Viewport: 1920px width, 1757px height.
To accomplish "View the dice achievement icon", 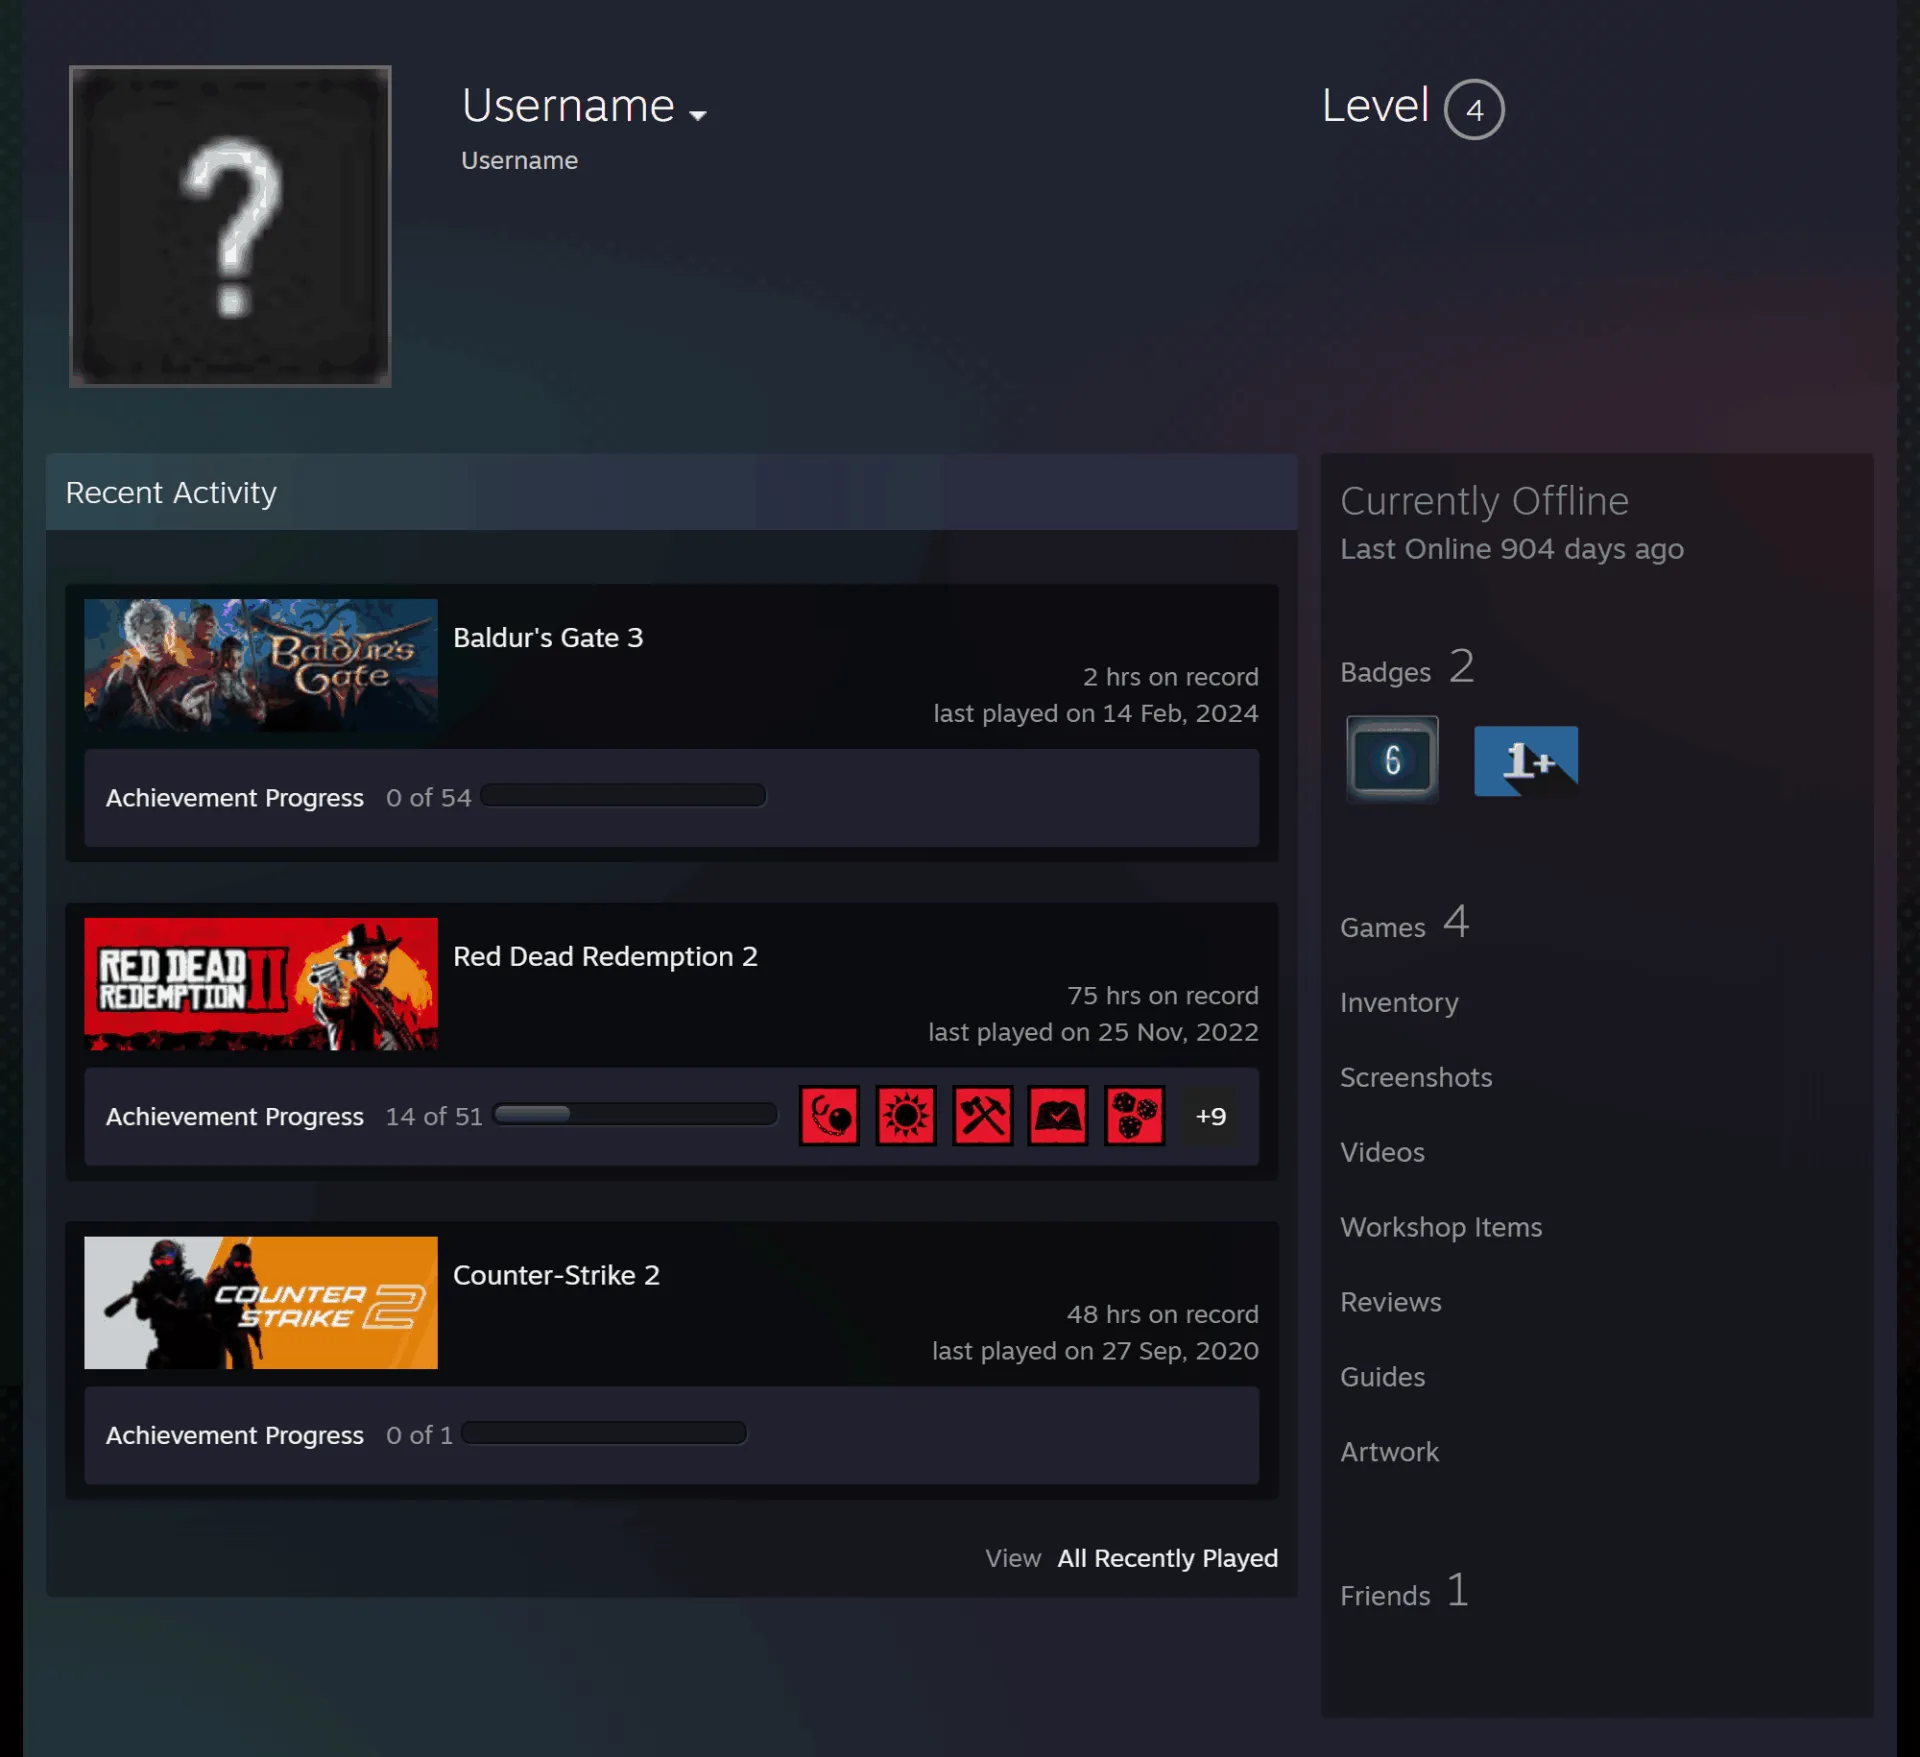I will 1134,1115.
